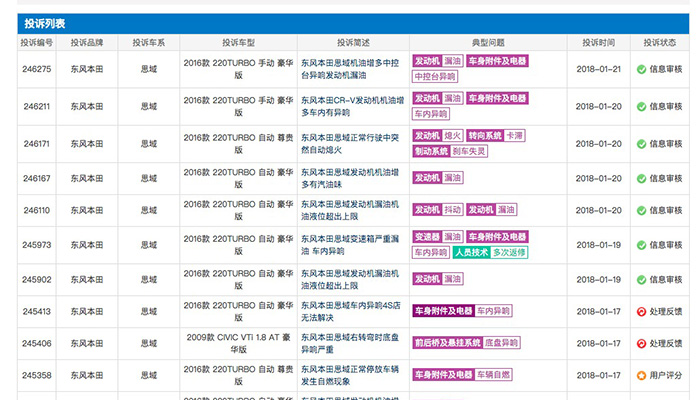Click complaint number 245406
The image size is (700, 400).
click(x=37, y=344)
